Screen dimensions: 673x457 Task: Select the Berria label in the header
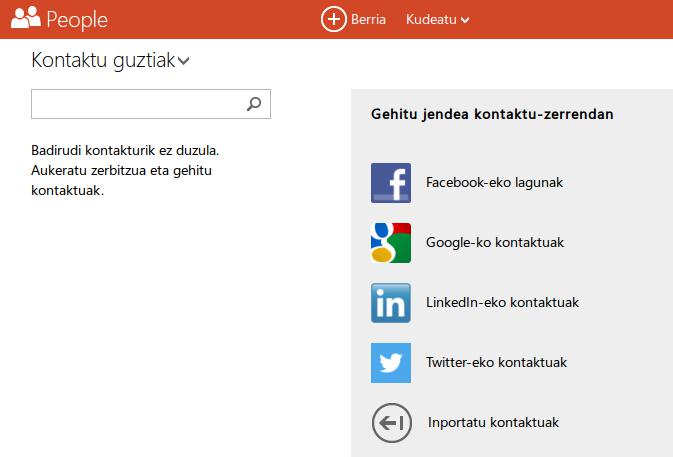click(368, 19)
